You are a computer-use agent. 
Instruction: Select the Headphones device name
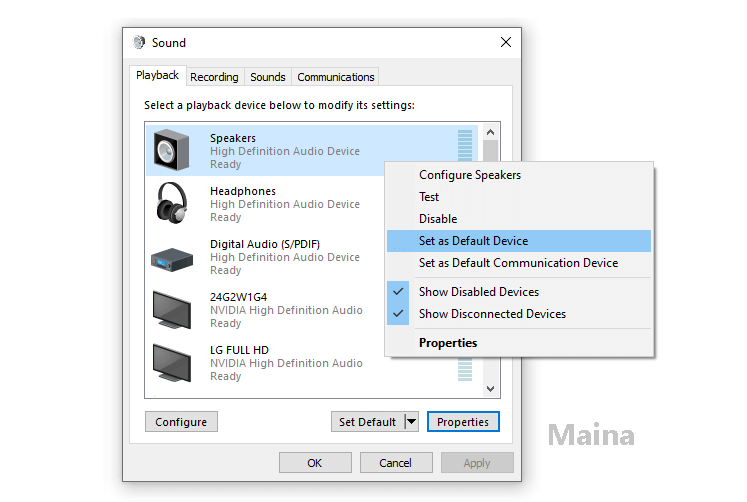click(242, 191)
